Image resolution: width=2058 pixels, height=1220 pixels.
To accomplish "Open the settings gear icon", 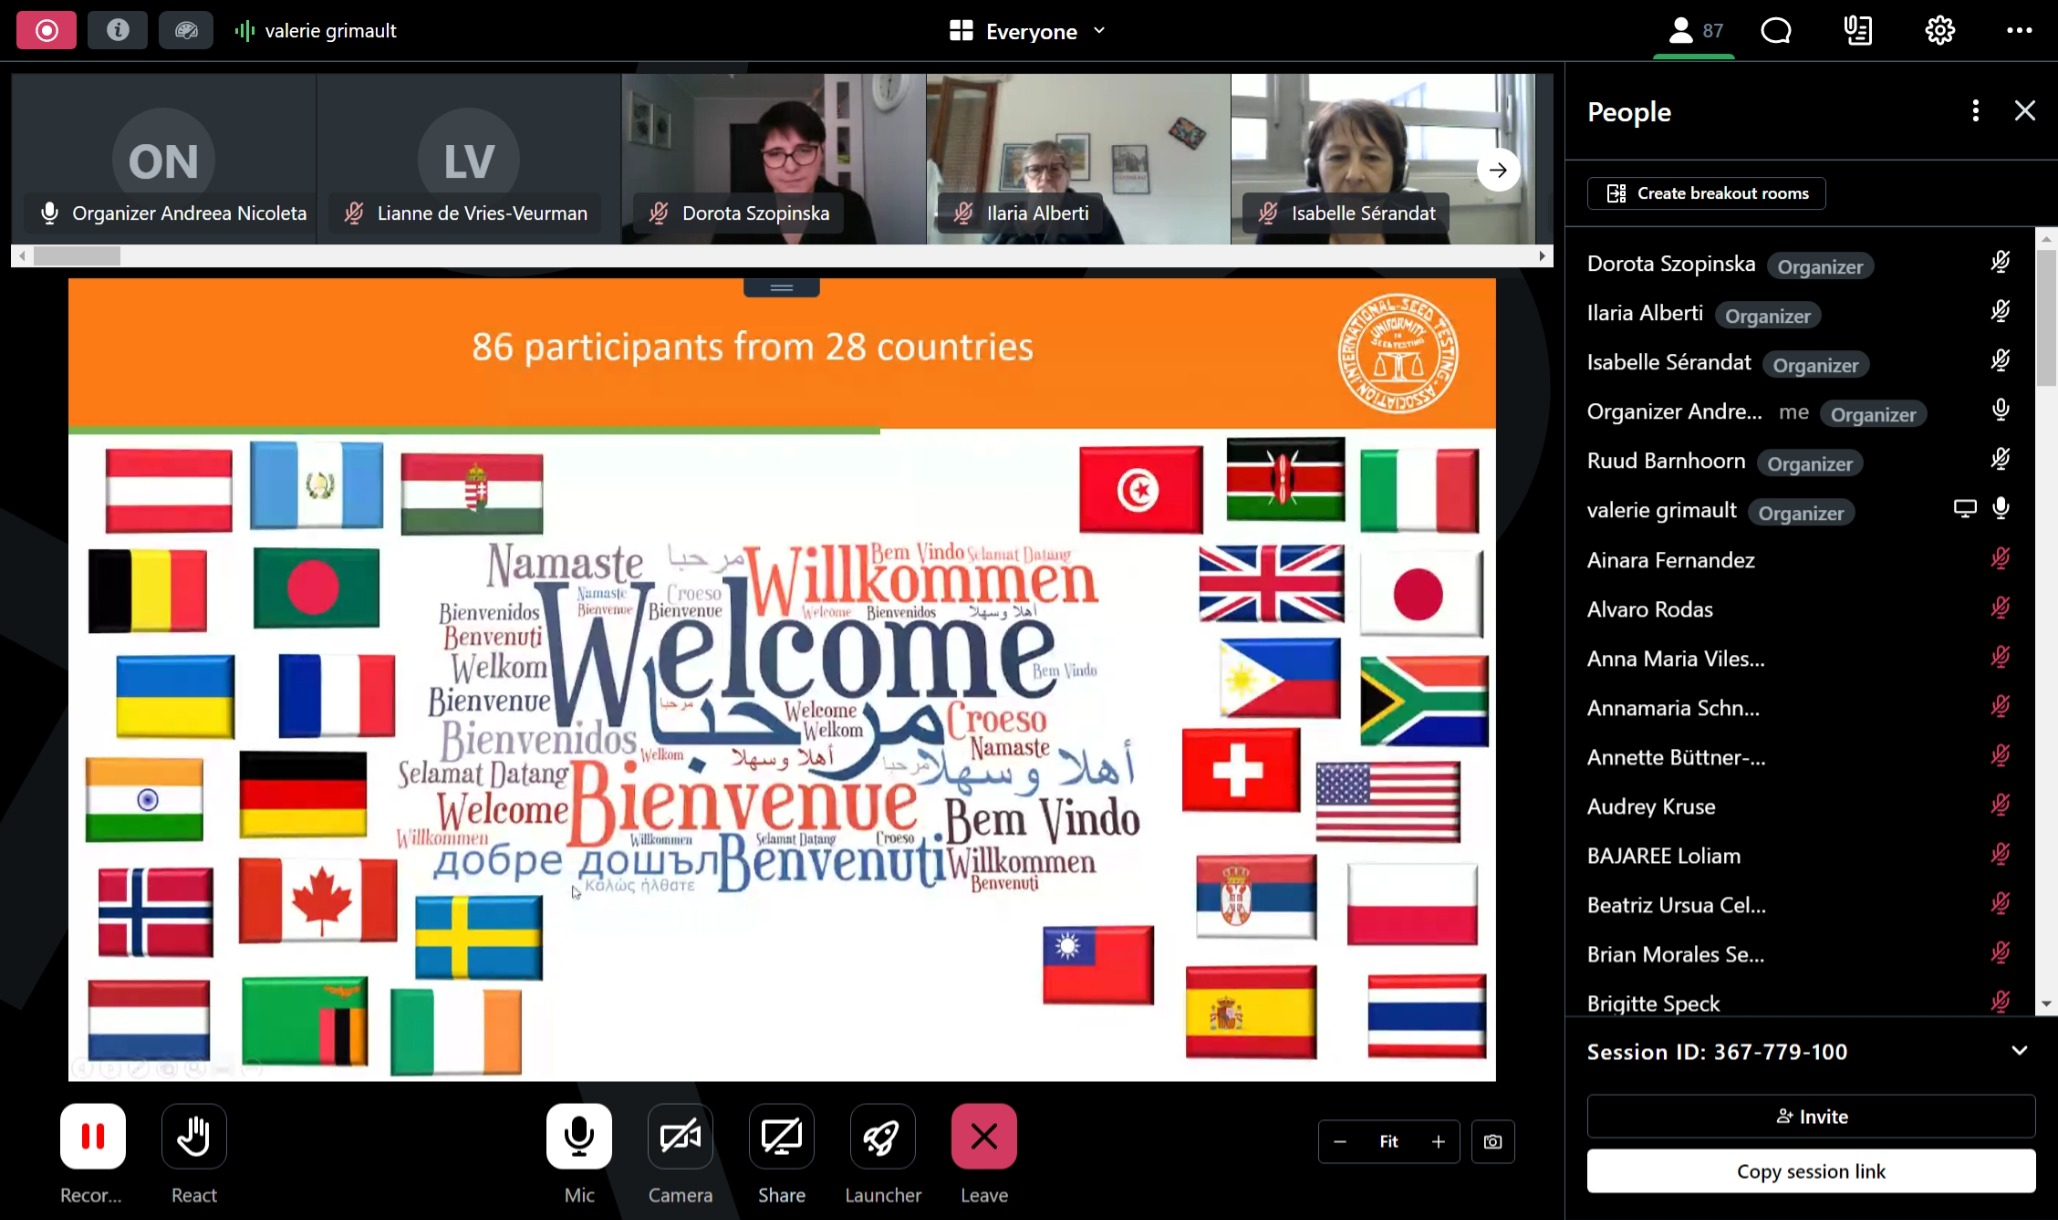I will (x=1939, y=30).
